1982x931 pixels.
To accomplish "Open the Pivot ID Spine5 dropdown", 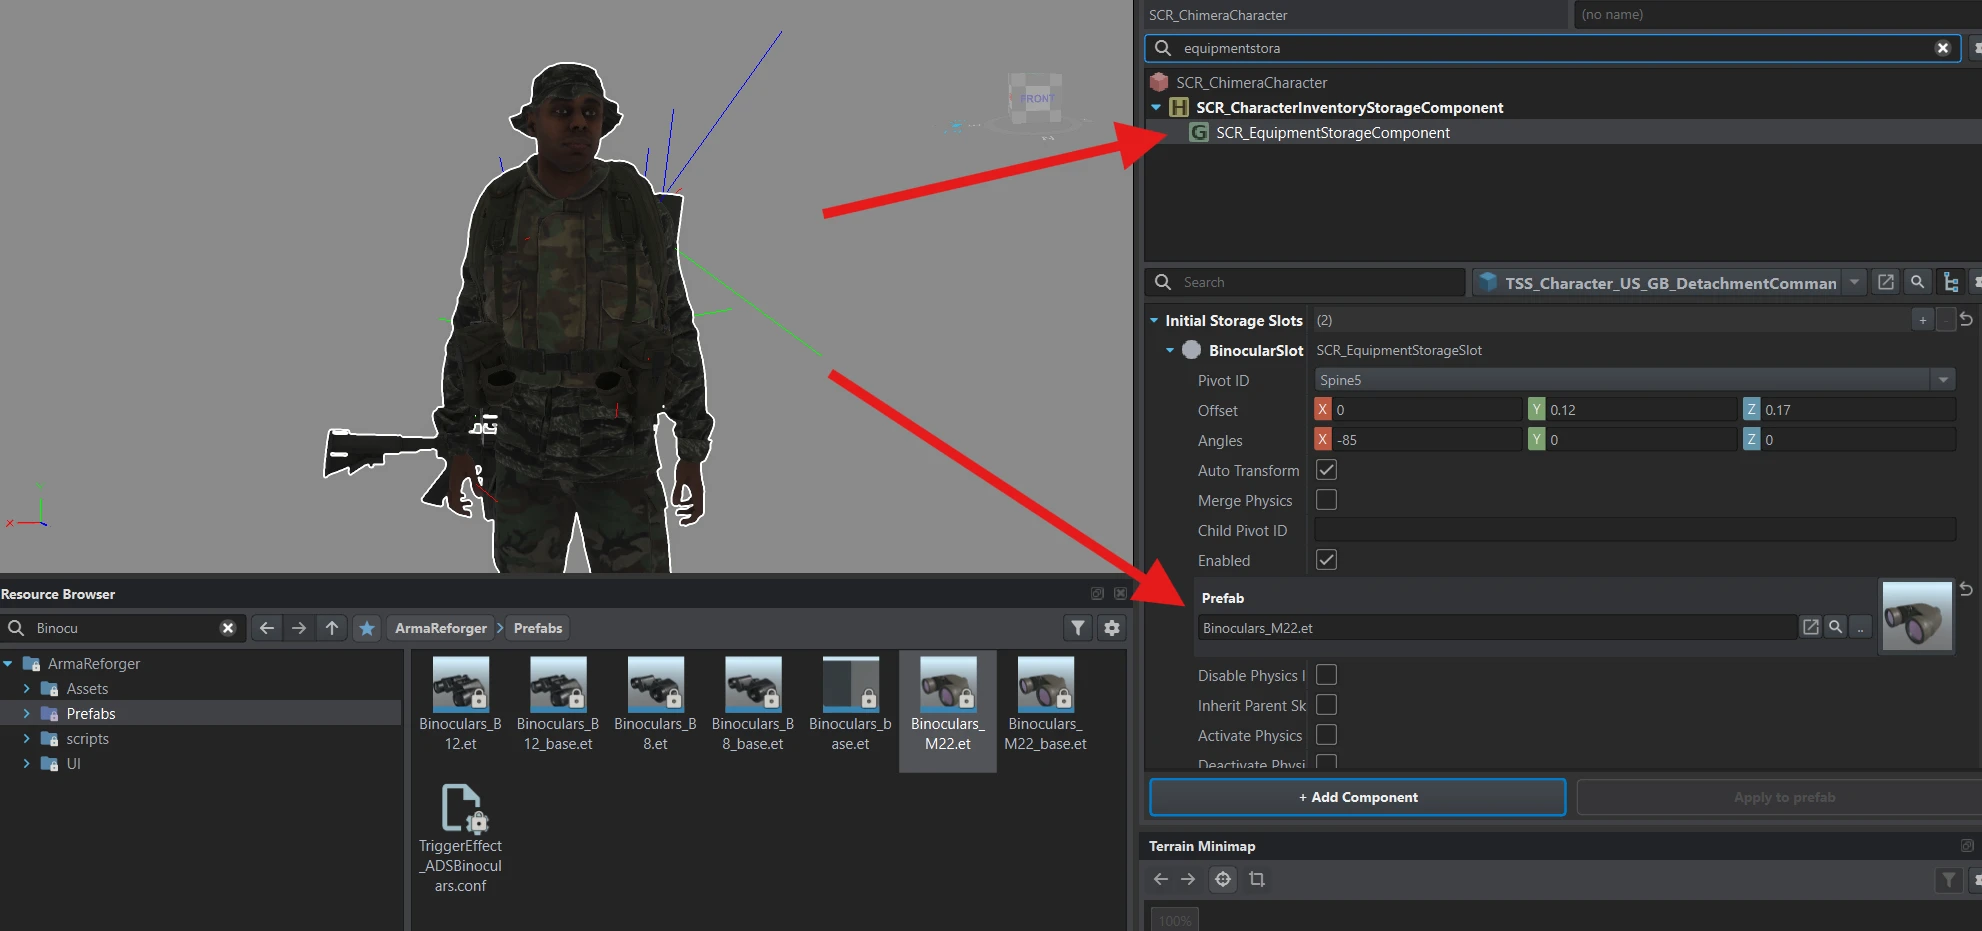I will pyautogui.click(x=1943, y=380).
